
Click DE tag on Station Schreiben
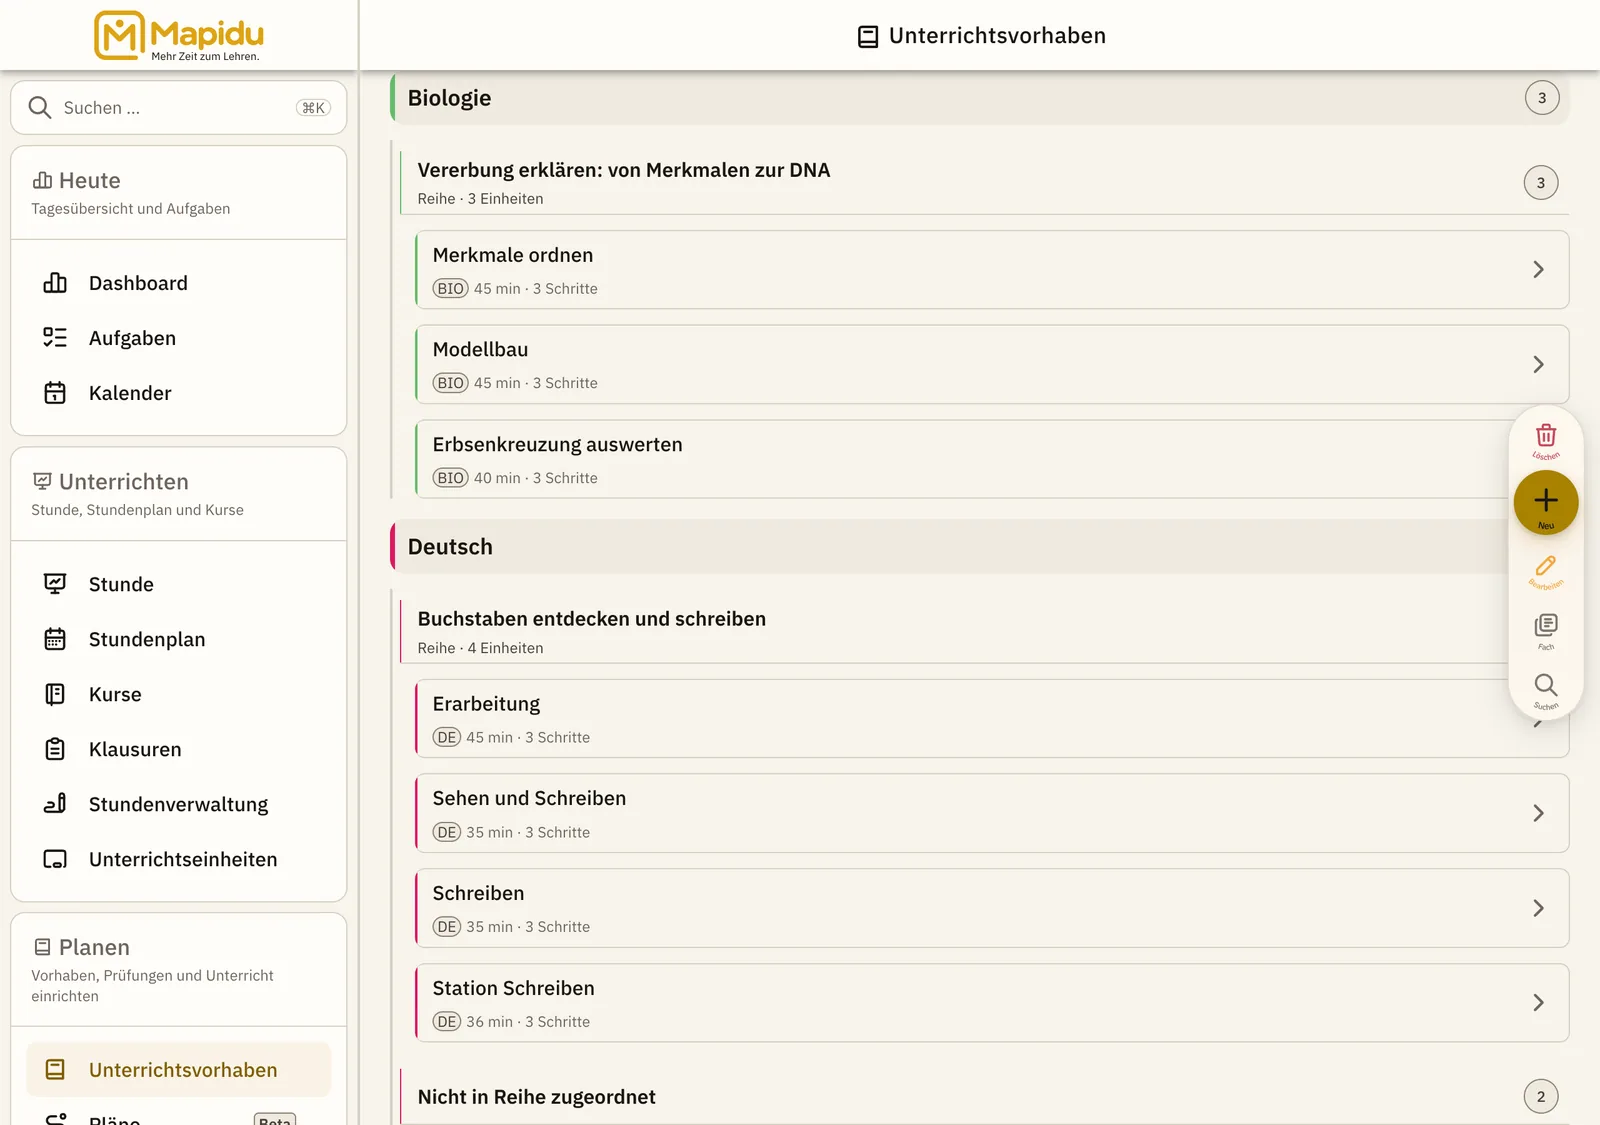click(x=447, y=1022)
